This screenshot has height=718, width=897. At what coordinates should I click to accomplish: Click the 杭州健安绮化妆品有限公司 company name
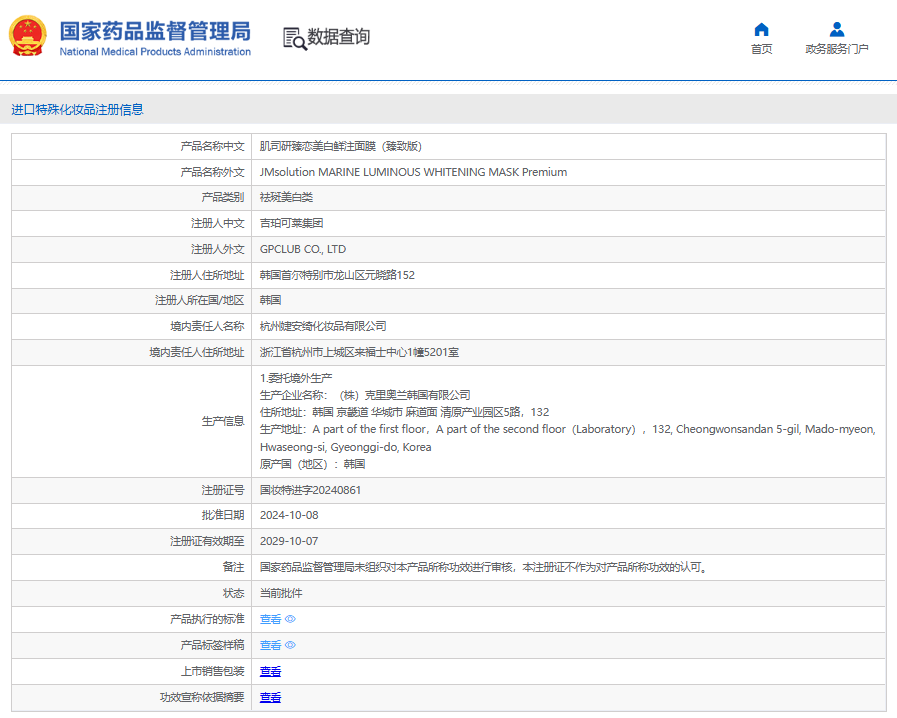pos(323,326)
